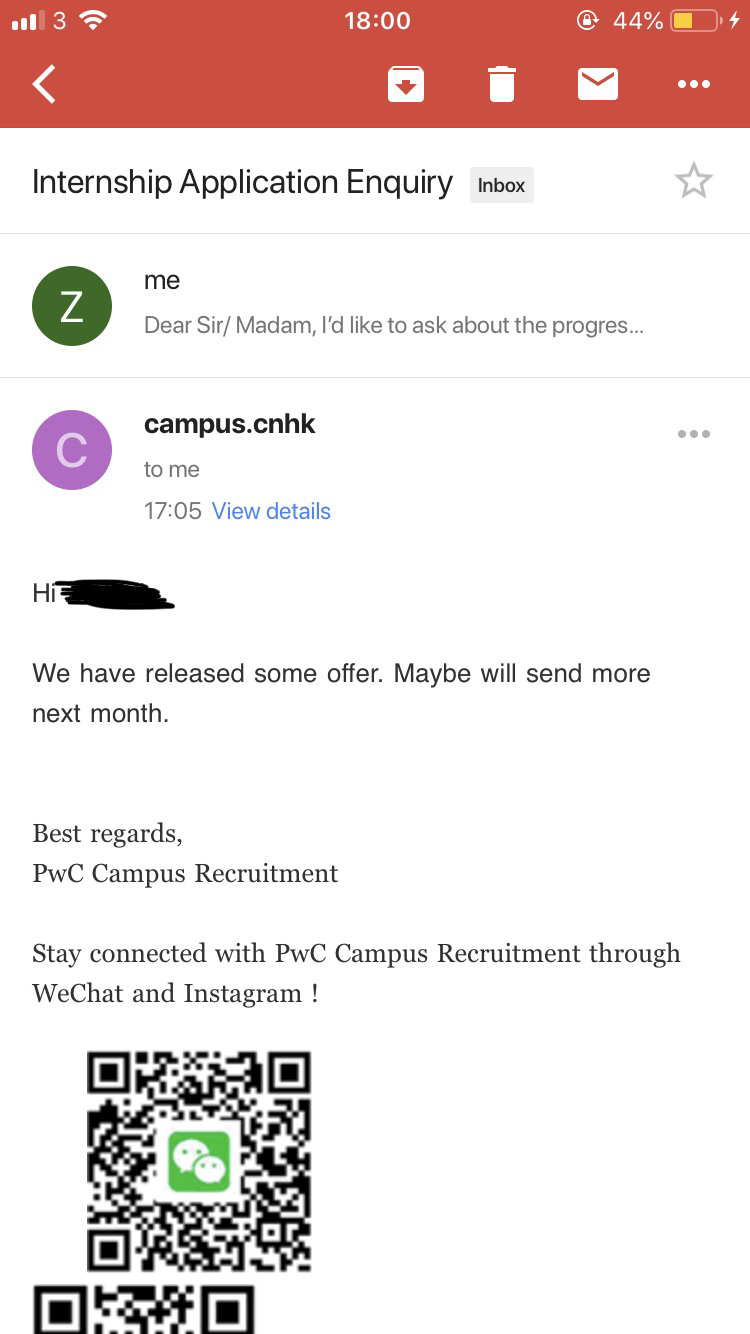Tap the purple C sender avatar
Screen dimensions: 750x1334
tap(72, 450)
